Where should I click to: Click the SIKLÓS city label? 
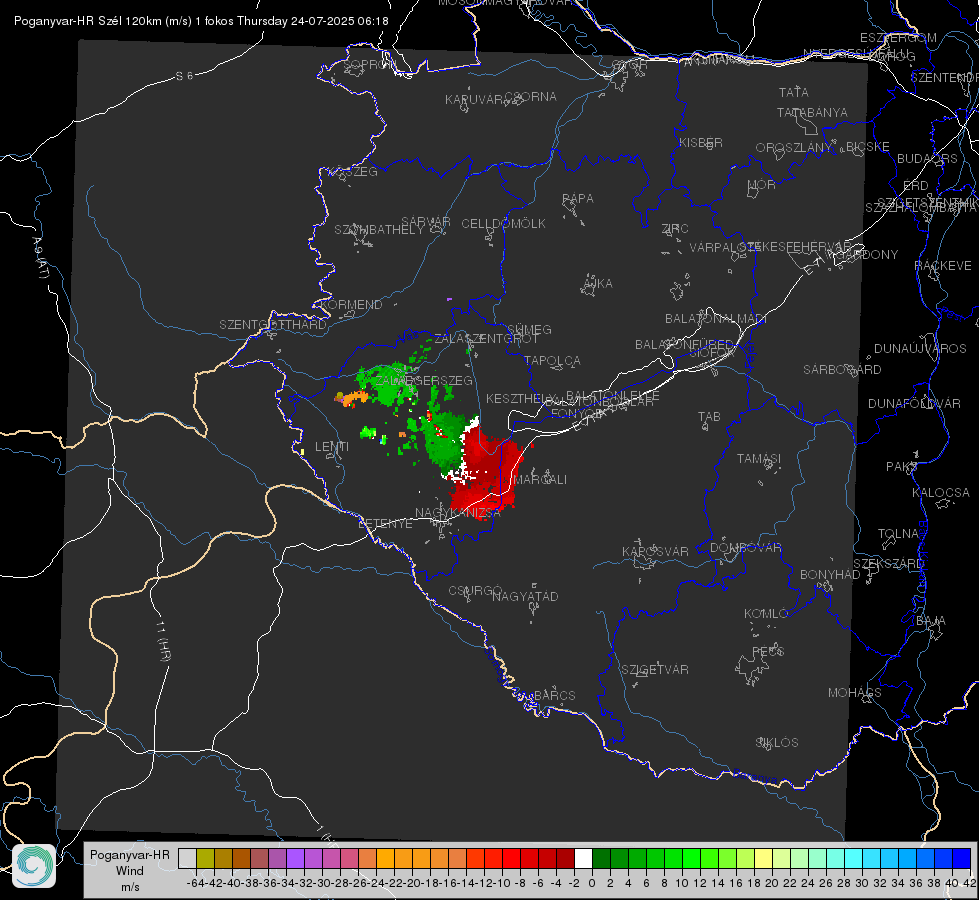click(777, 743)
